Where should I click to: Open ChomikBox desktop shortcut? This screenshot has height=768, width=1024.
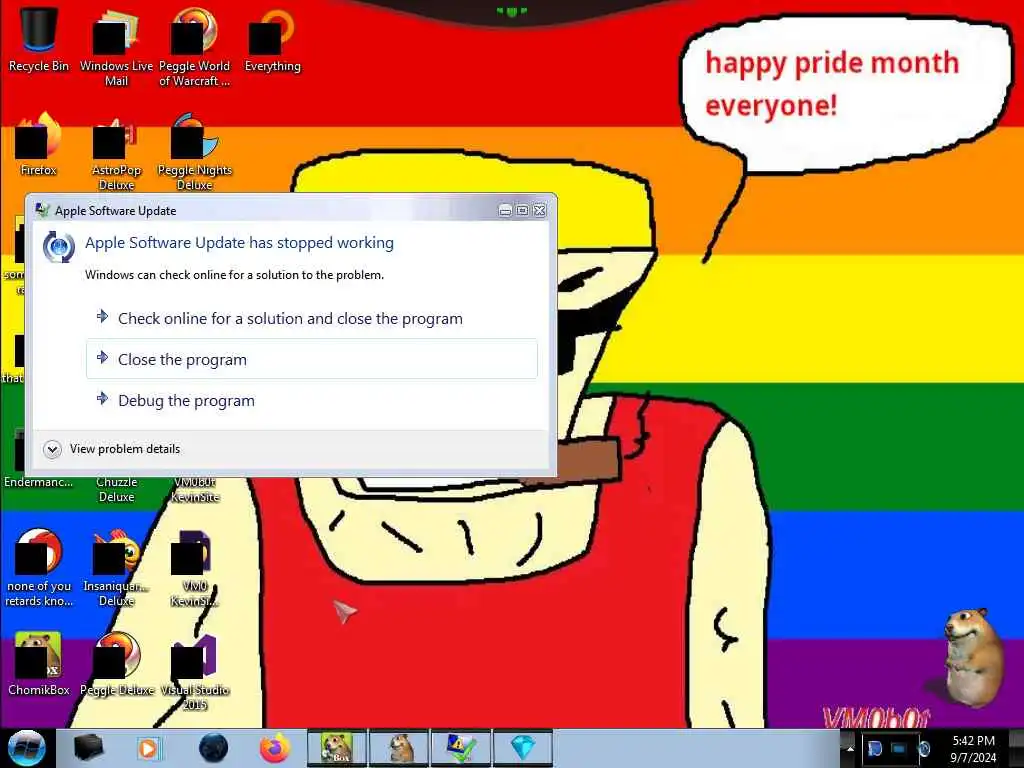pos(39,664)
